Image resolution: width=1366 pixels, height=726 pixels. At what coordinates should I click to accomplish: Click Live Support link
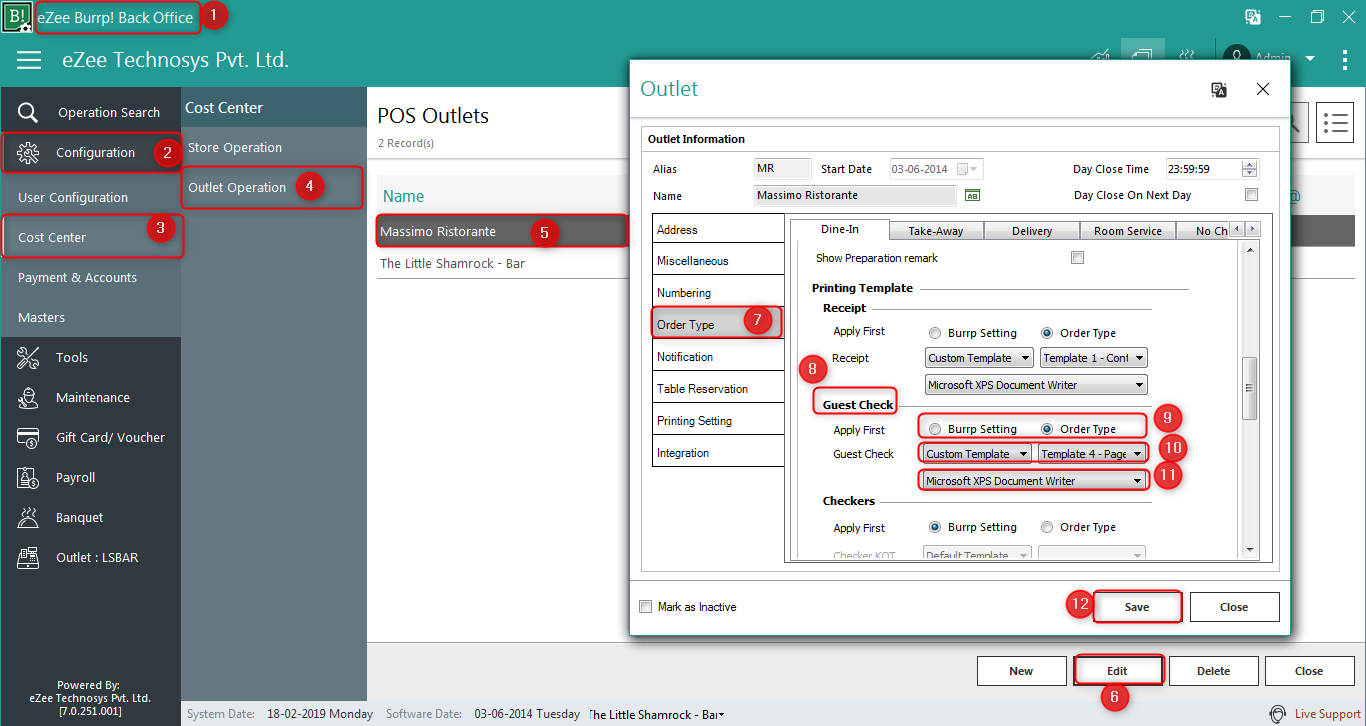point(1327,714)
